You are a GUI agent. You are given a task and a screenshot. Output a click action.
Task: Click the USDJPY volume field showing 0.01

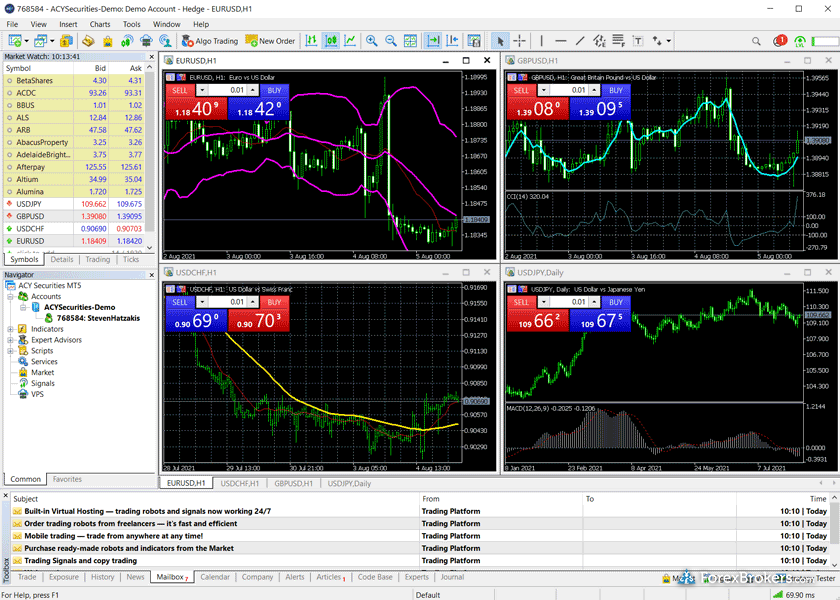(569, 302)
